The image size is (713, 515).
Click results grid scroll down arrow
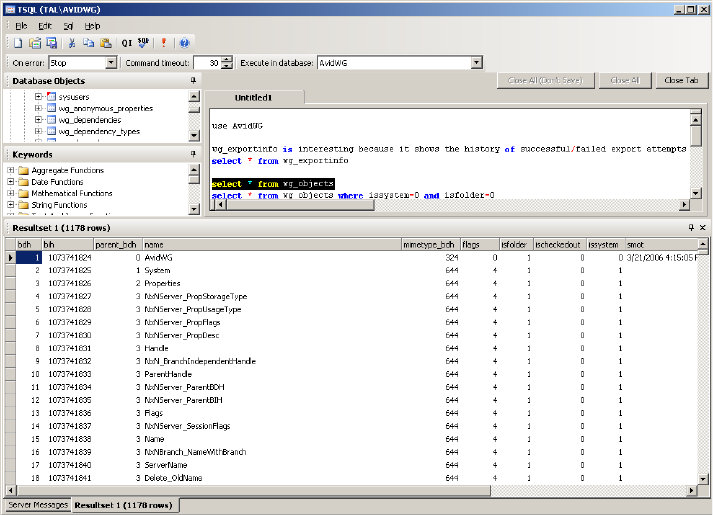pos(703,479)
